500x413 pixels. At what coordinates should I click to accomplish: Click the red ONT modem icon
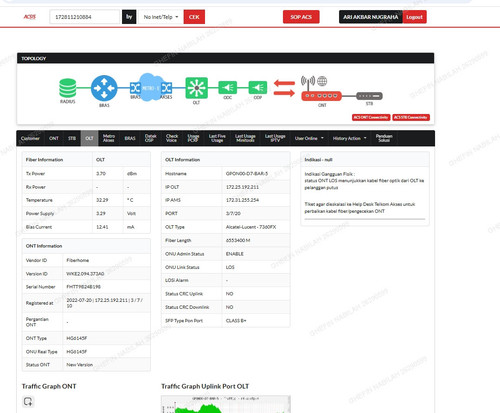click(321, 96)
